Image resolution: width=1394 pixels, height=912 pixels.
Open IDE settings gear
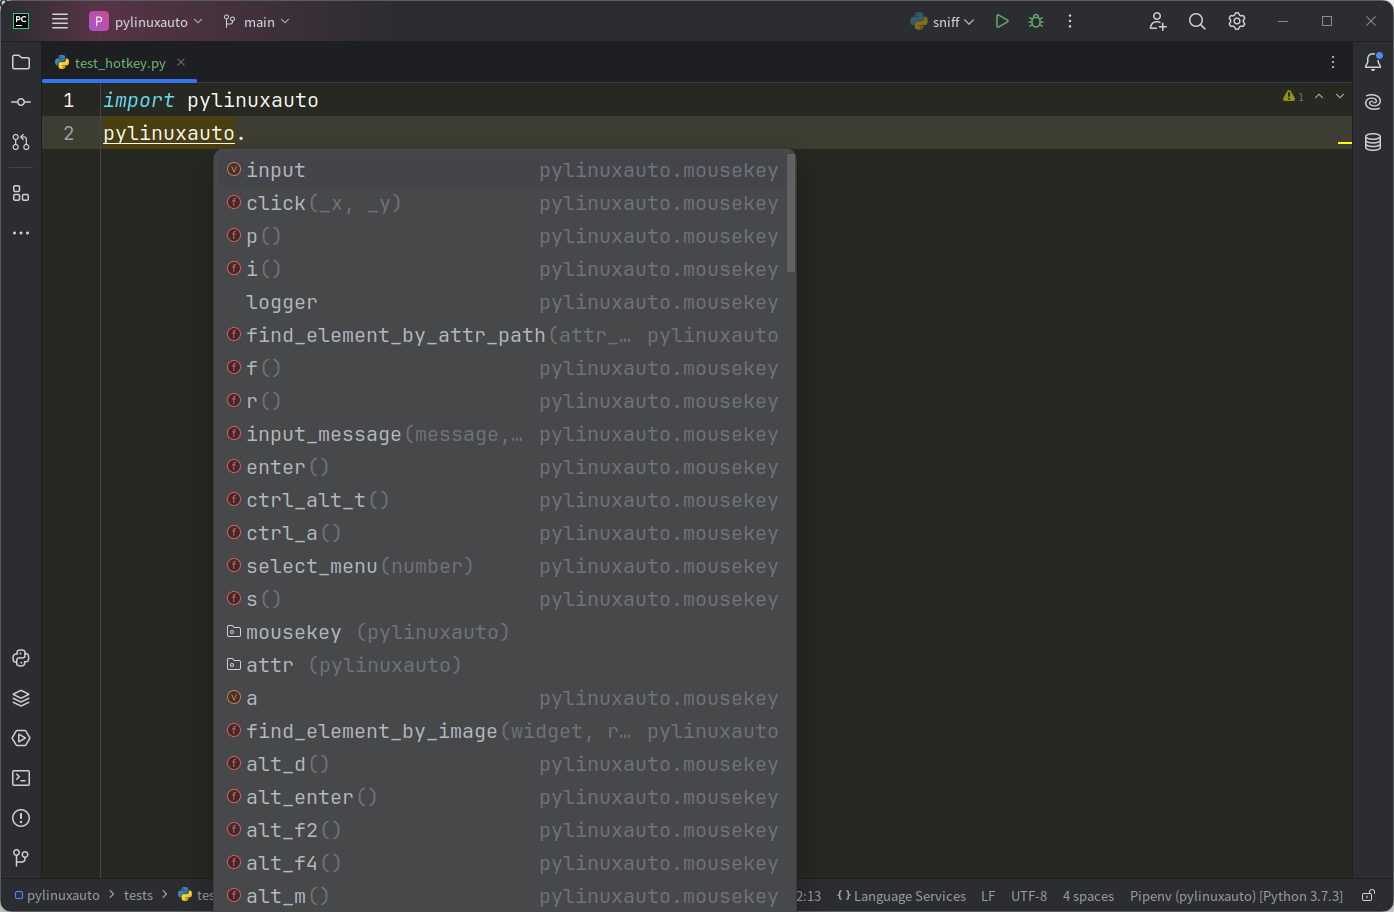1237,21
